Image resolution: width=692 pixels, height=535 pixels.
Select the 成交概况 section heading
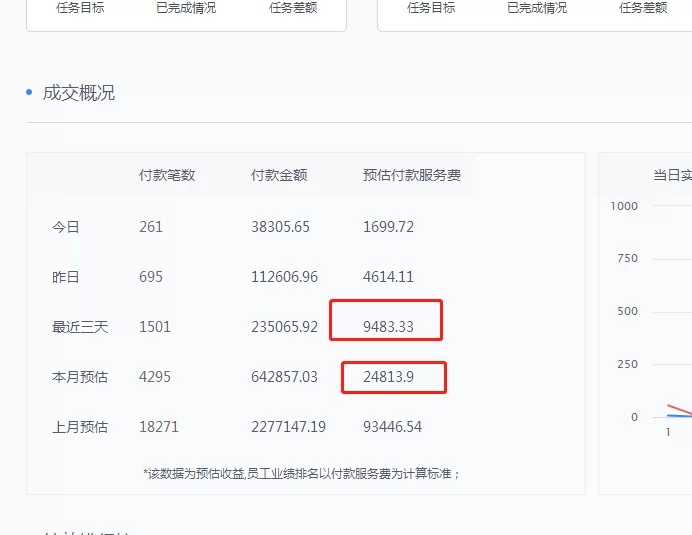tap(78, 93)
